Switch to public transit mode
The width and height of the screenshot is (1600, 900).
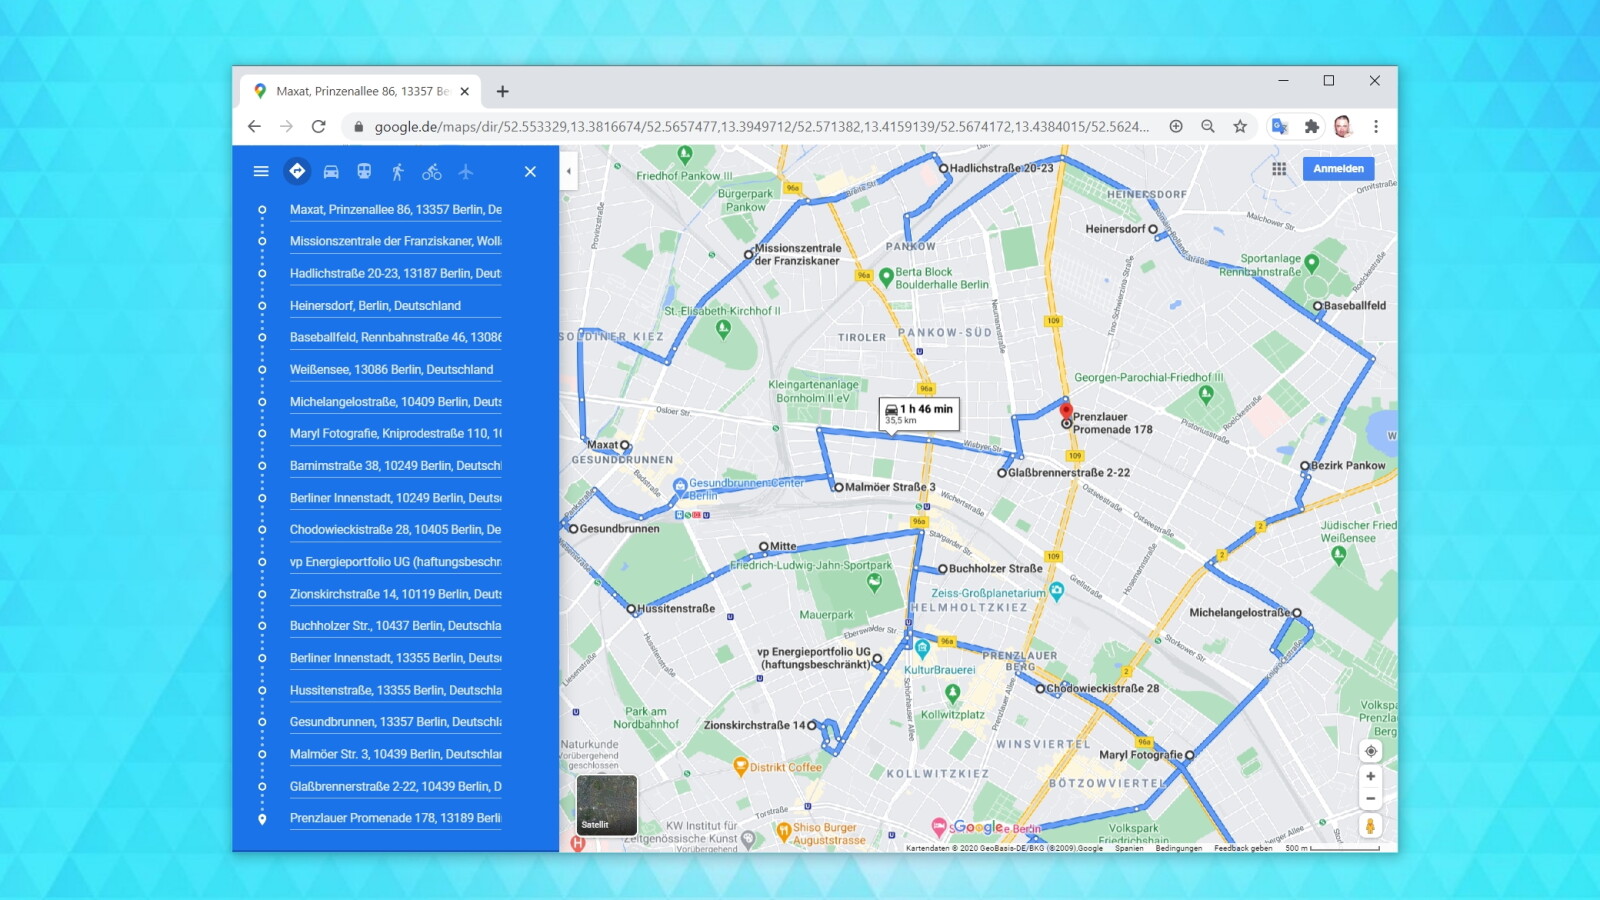pos(364,172)
